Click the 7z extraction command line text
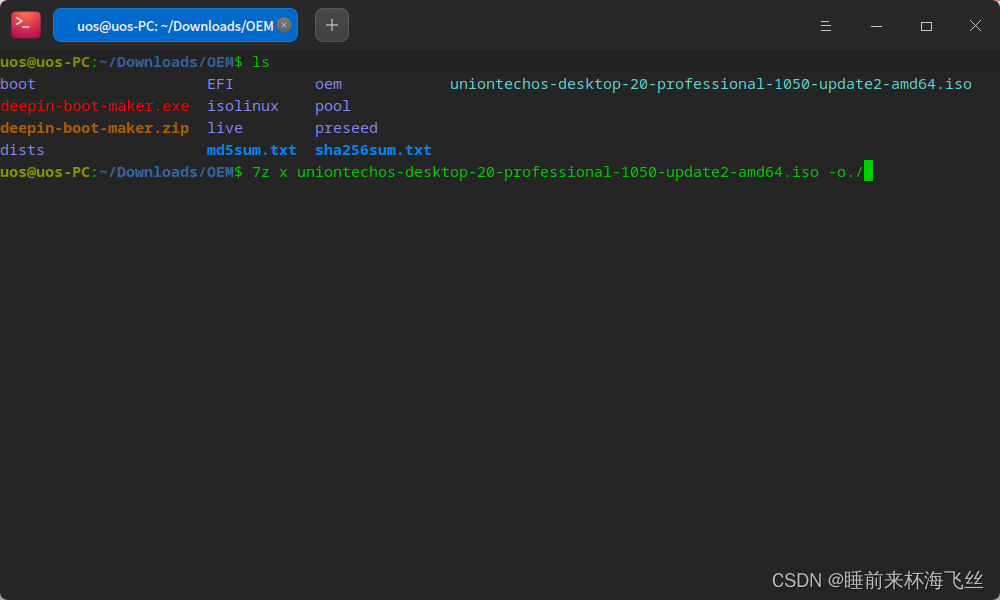 560,172
